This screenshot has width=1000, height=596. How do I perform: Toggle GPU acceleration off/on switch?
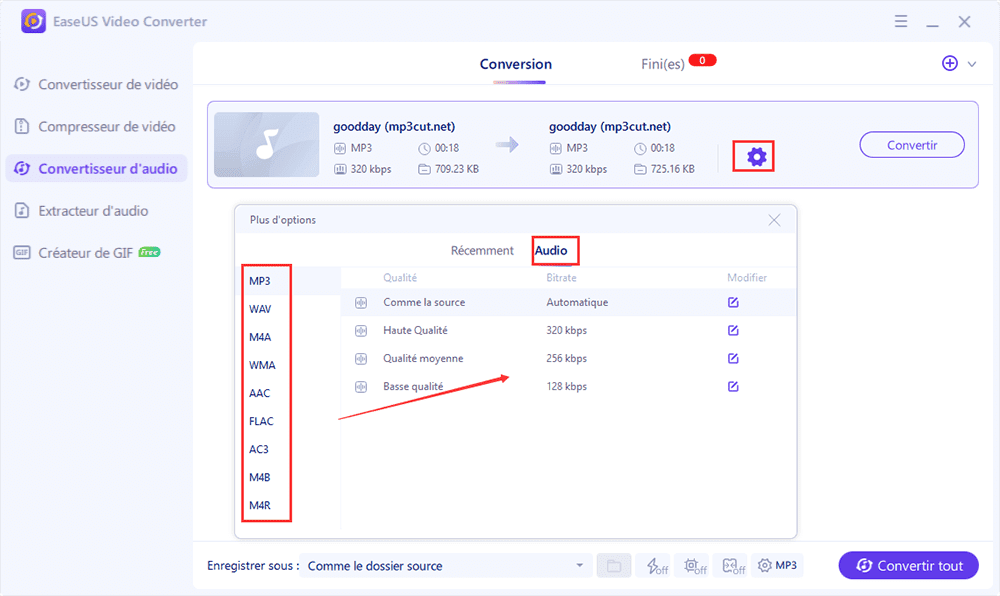pos(691,566)
